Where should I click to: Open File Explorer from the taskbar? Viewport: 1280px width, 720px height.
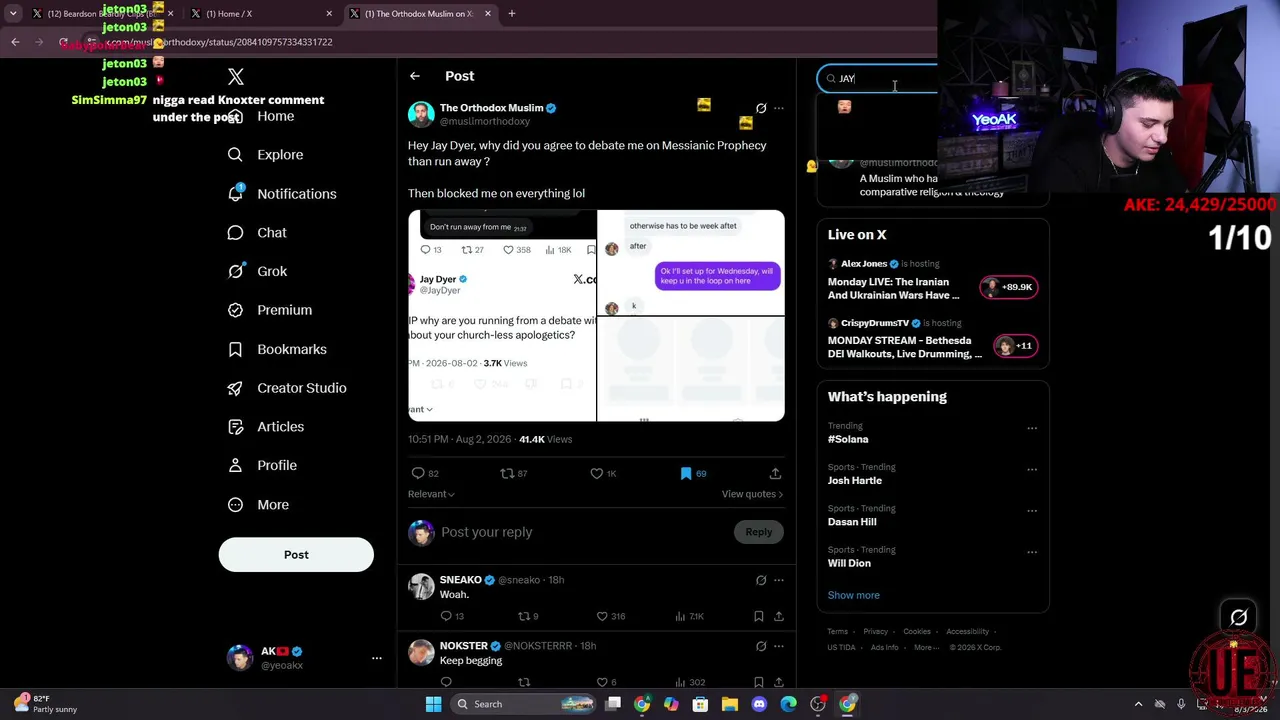tap(730, 704)
